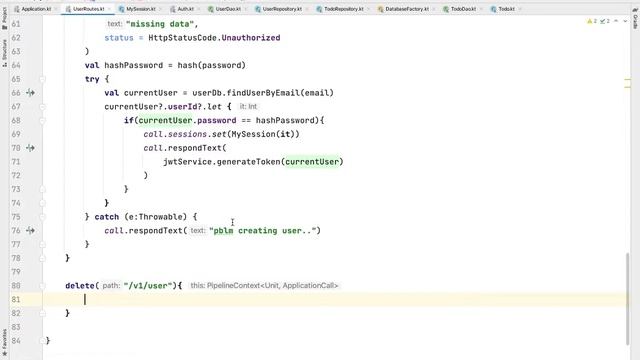Collapse the catch block at line 75

click(x=42, y=217)
